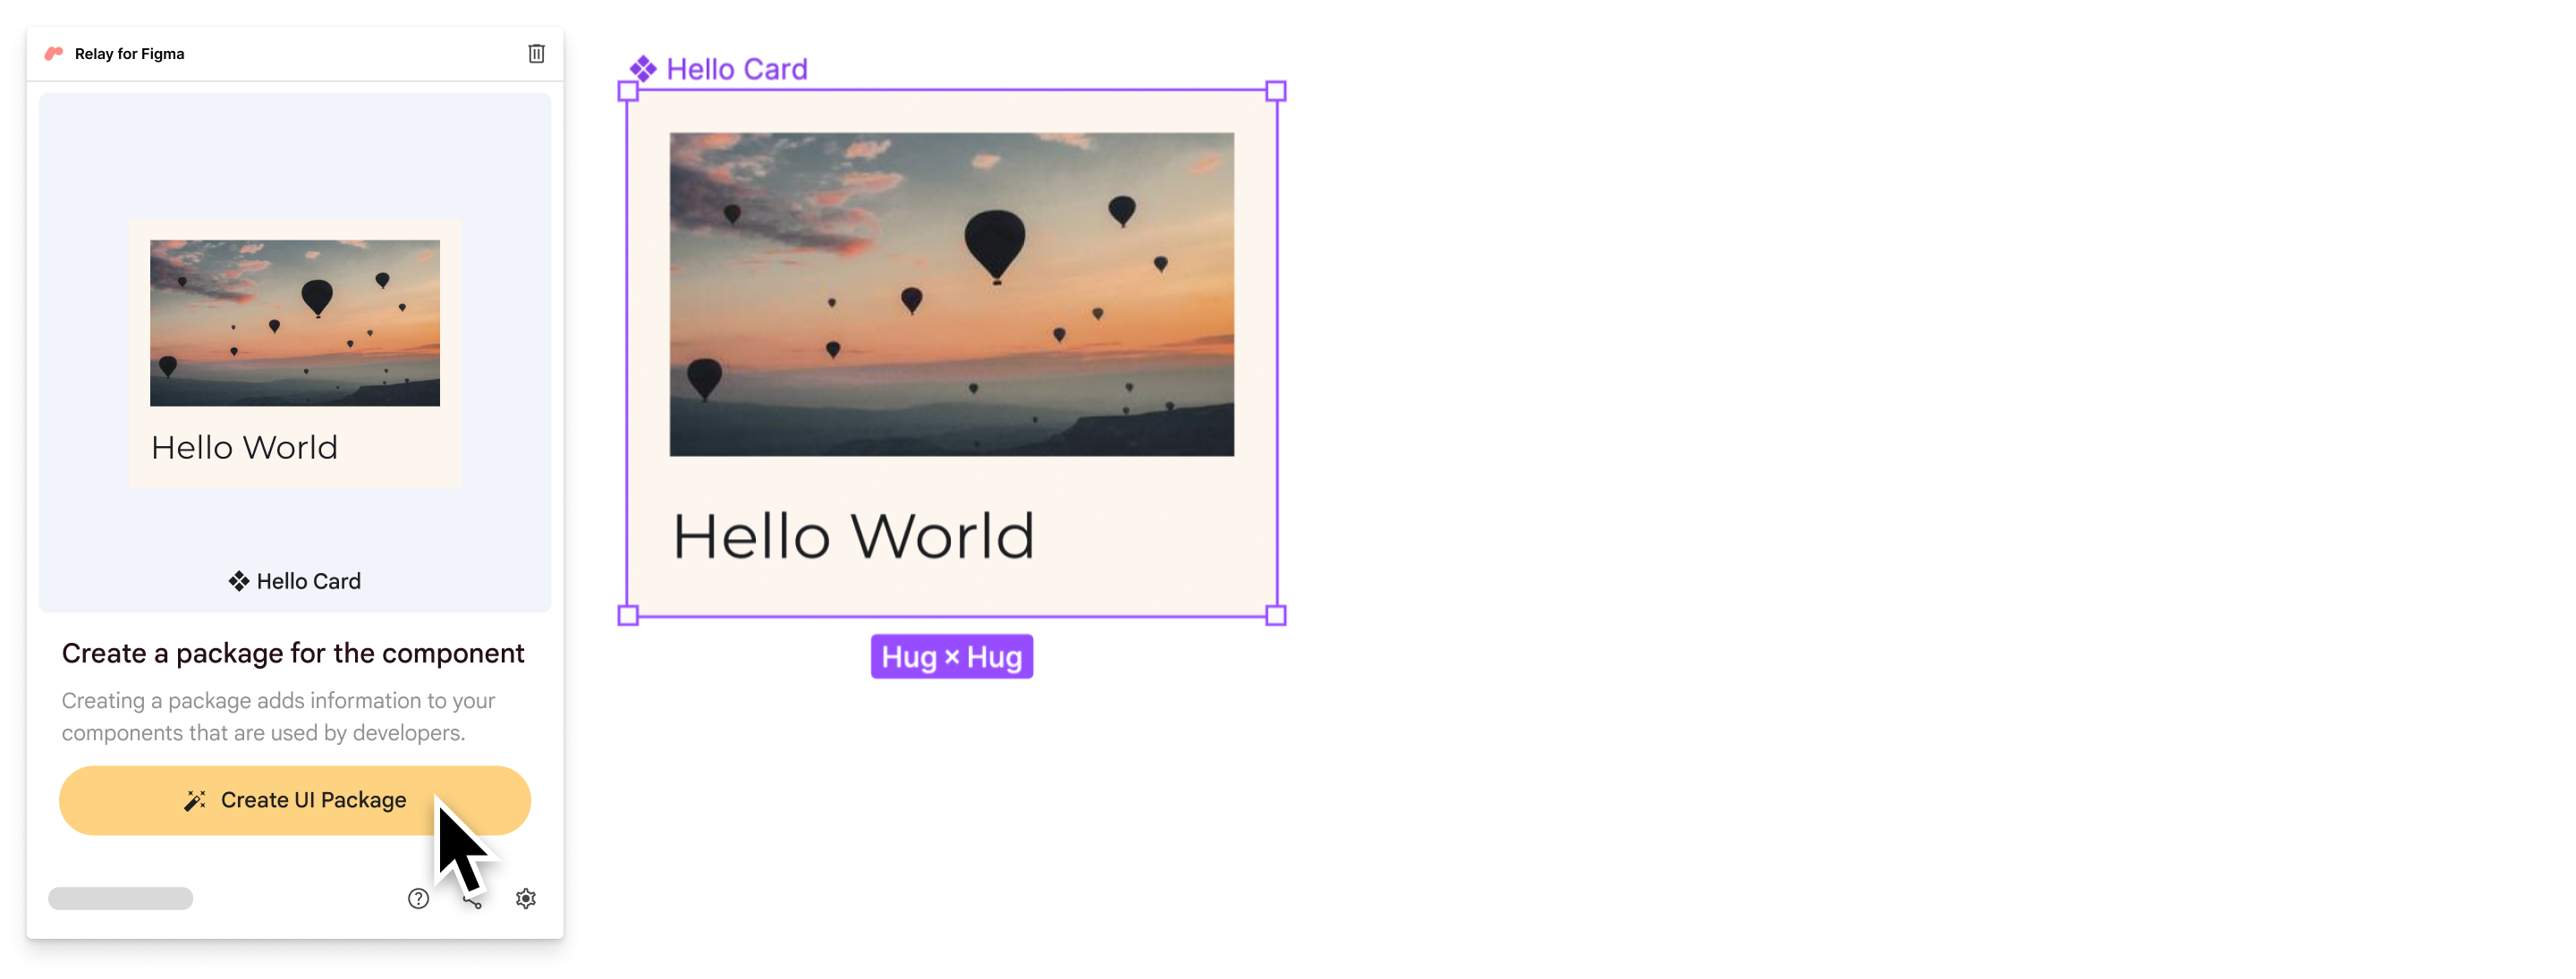2576x979 pixels.
Task: Click the version control/branch icon
Action: [471, 899]
